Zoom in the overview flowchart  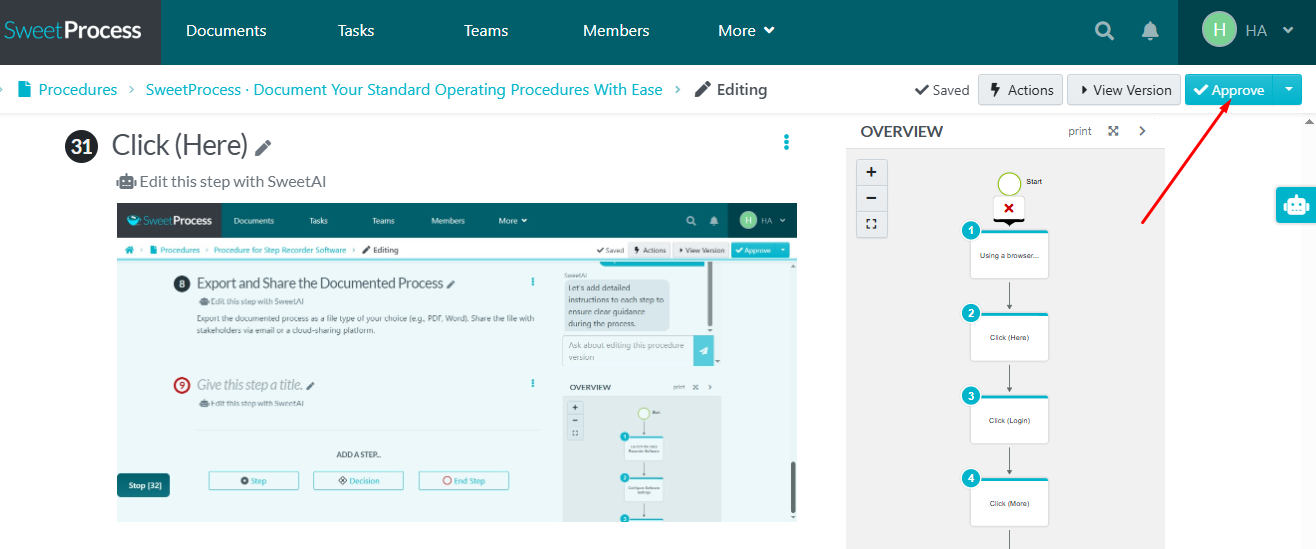871,172
